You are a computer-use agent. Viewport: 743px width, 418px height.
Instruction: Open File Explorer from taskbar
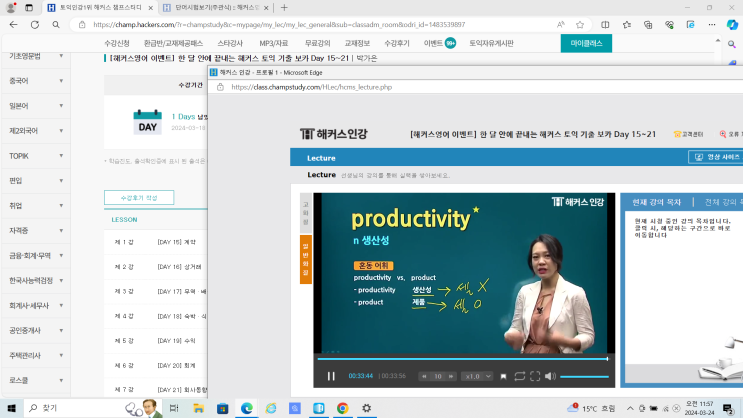point(198,408)
